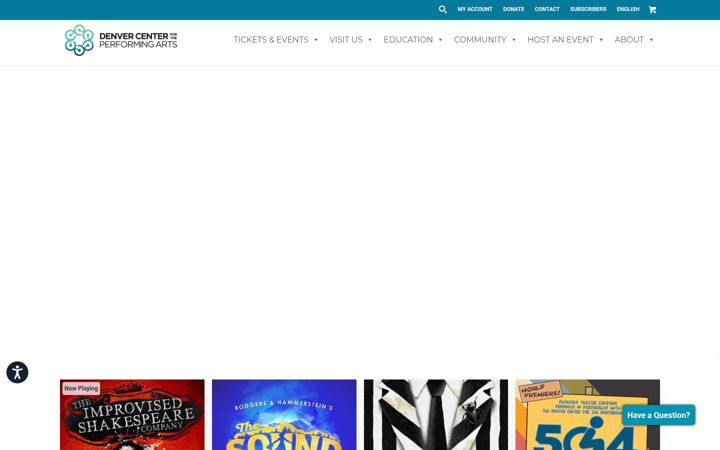Open Education menu
720x450 pixels.
(x=408, y=40)
